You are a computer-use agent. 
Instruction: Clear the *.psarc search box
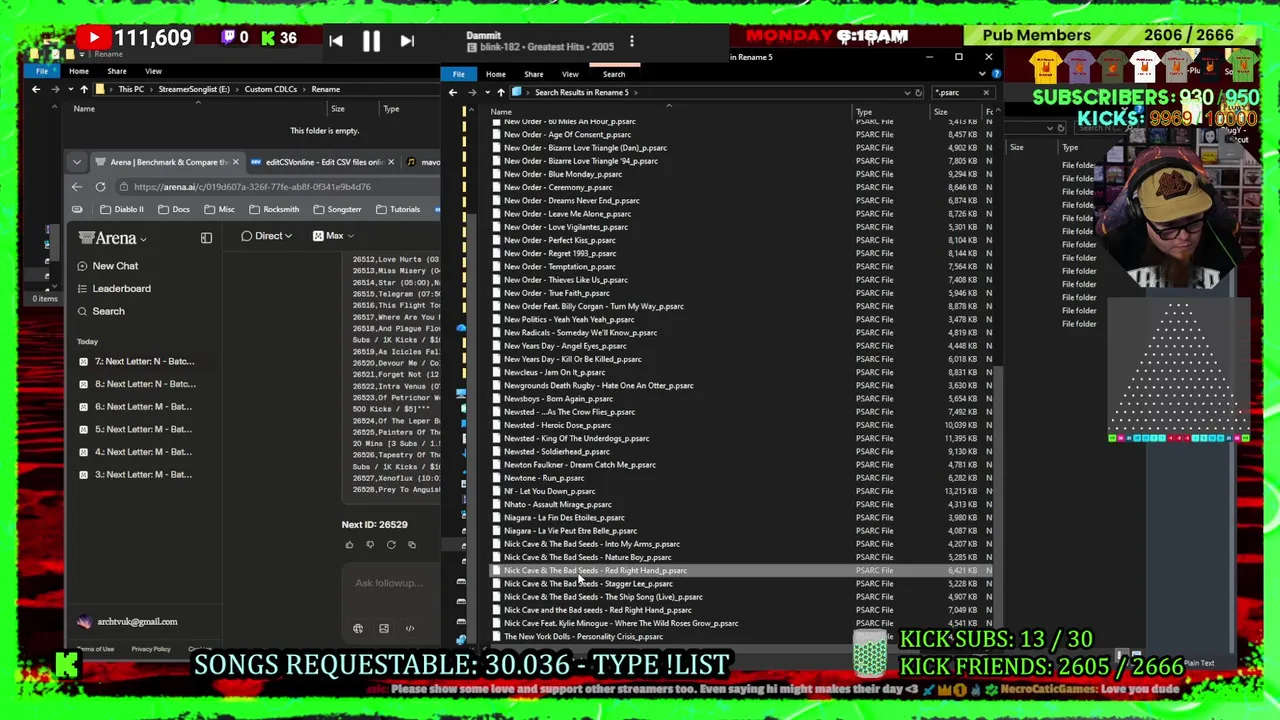(985, 92)
